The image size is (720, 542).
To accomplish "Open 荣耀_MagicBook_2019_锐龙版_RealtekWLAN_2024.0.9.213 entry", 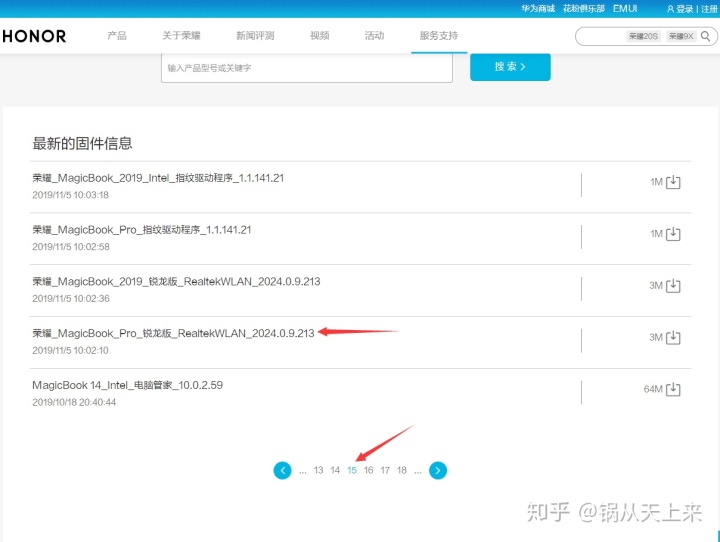I will pos(176,282).
